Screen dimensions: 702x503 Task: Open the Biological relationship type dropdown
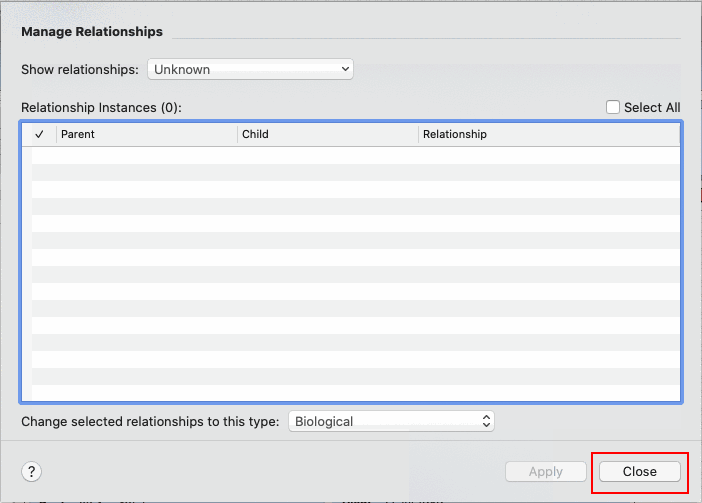point(391,421)
